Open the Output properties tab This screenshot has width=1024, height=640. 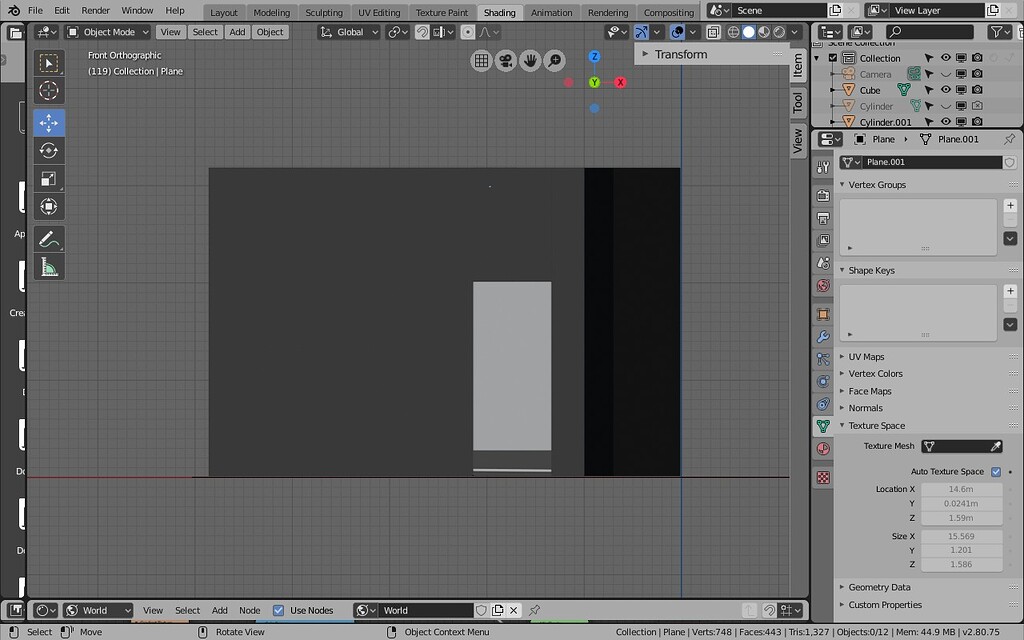tap(823, 218)
